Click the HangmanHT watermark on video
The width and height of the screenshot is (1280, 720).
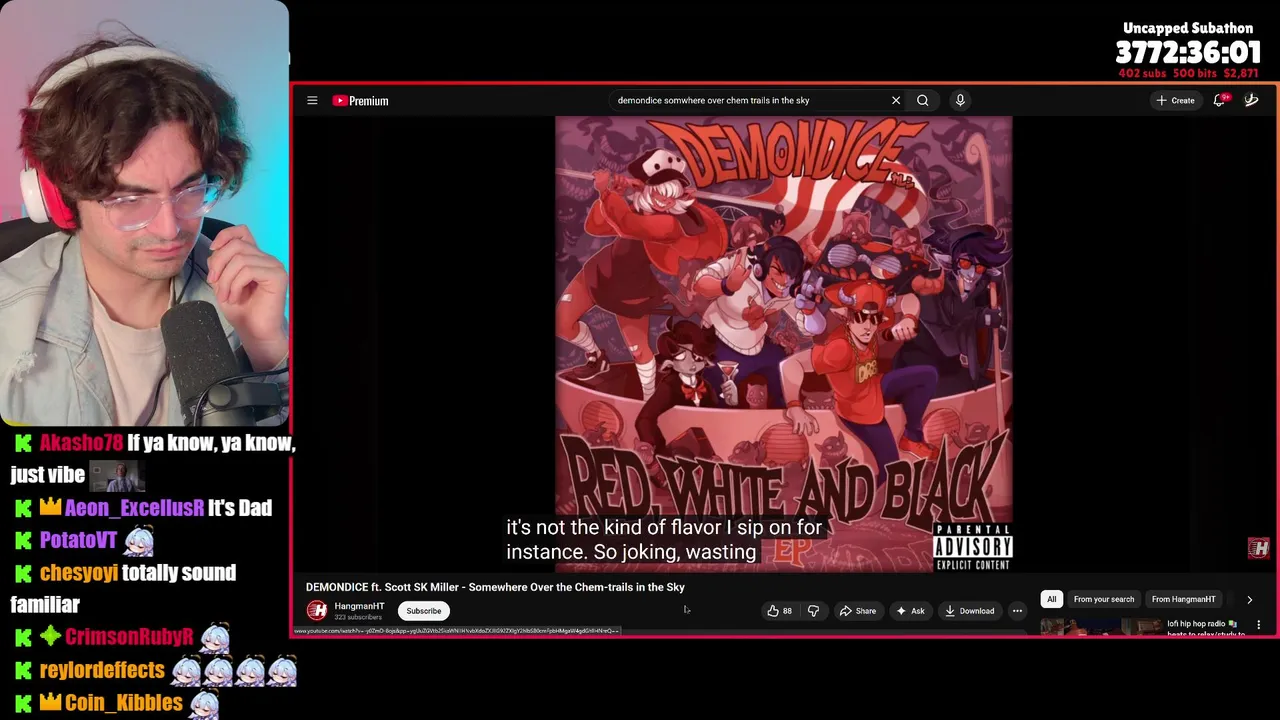(x=1259, y=547)
